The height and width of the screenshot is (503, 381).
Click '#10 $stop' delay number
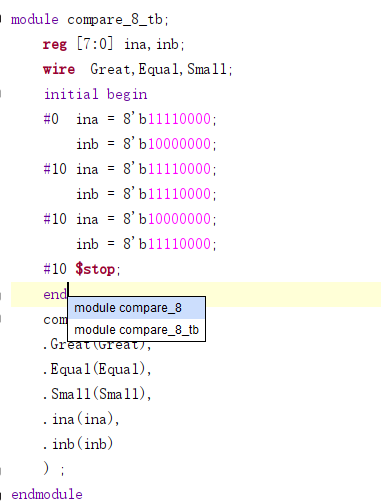point(55,269)
